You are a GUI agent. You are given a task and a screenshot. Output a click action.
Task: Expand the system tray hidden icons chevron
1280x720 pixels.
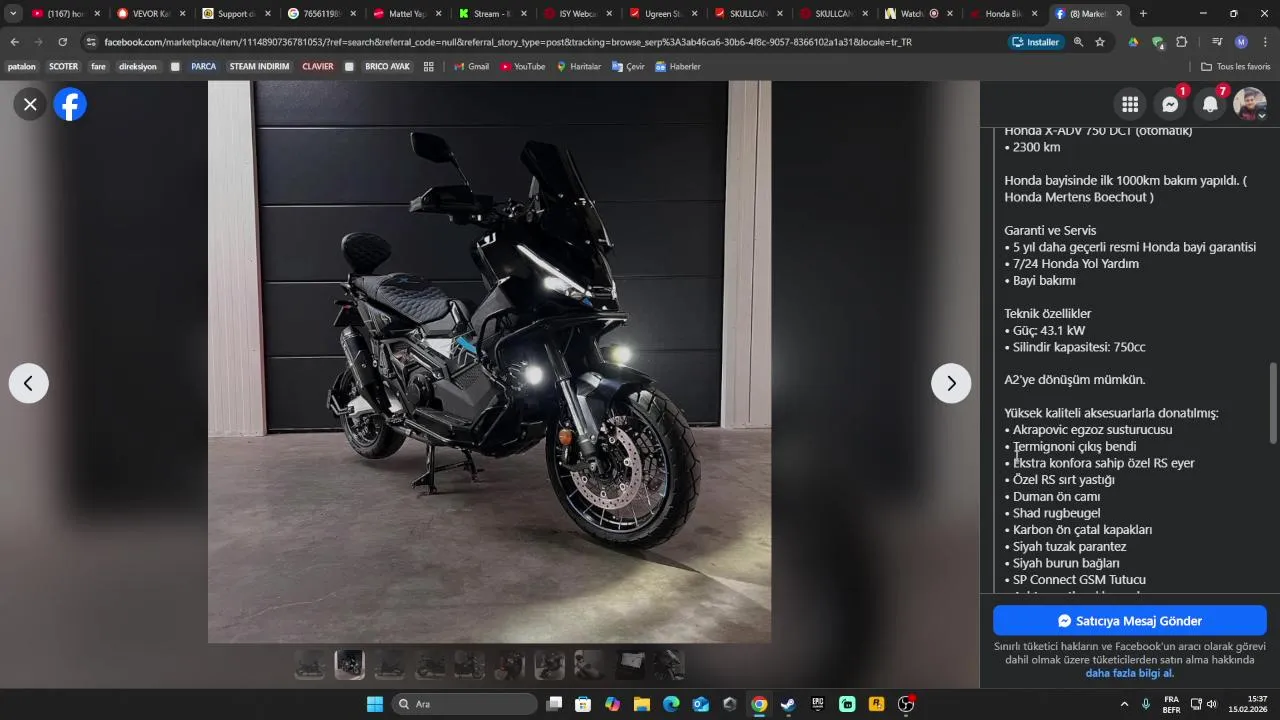click(x=1124, y=704)
